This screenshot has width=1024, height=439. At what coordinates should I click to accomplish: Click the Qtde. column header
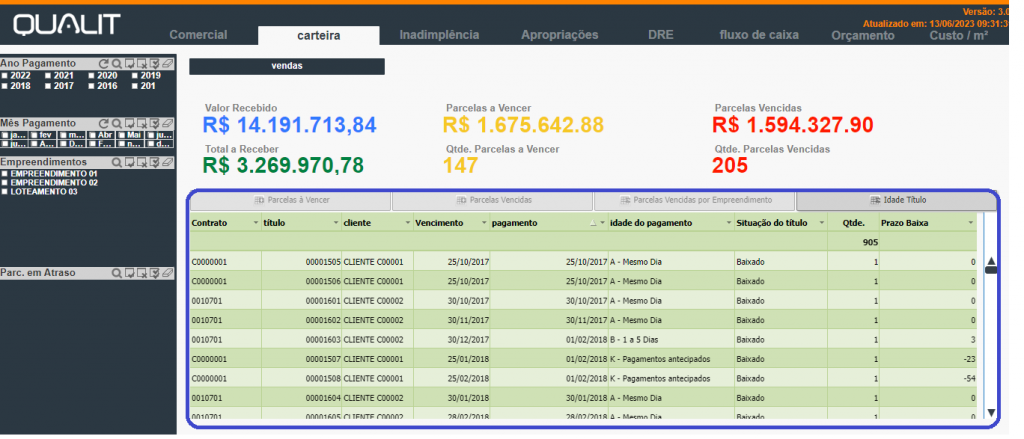853,223
